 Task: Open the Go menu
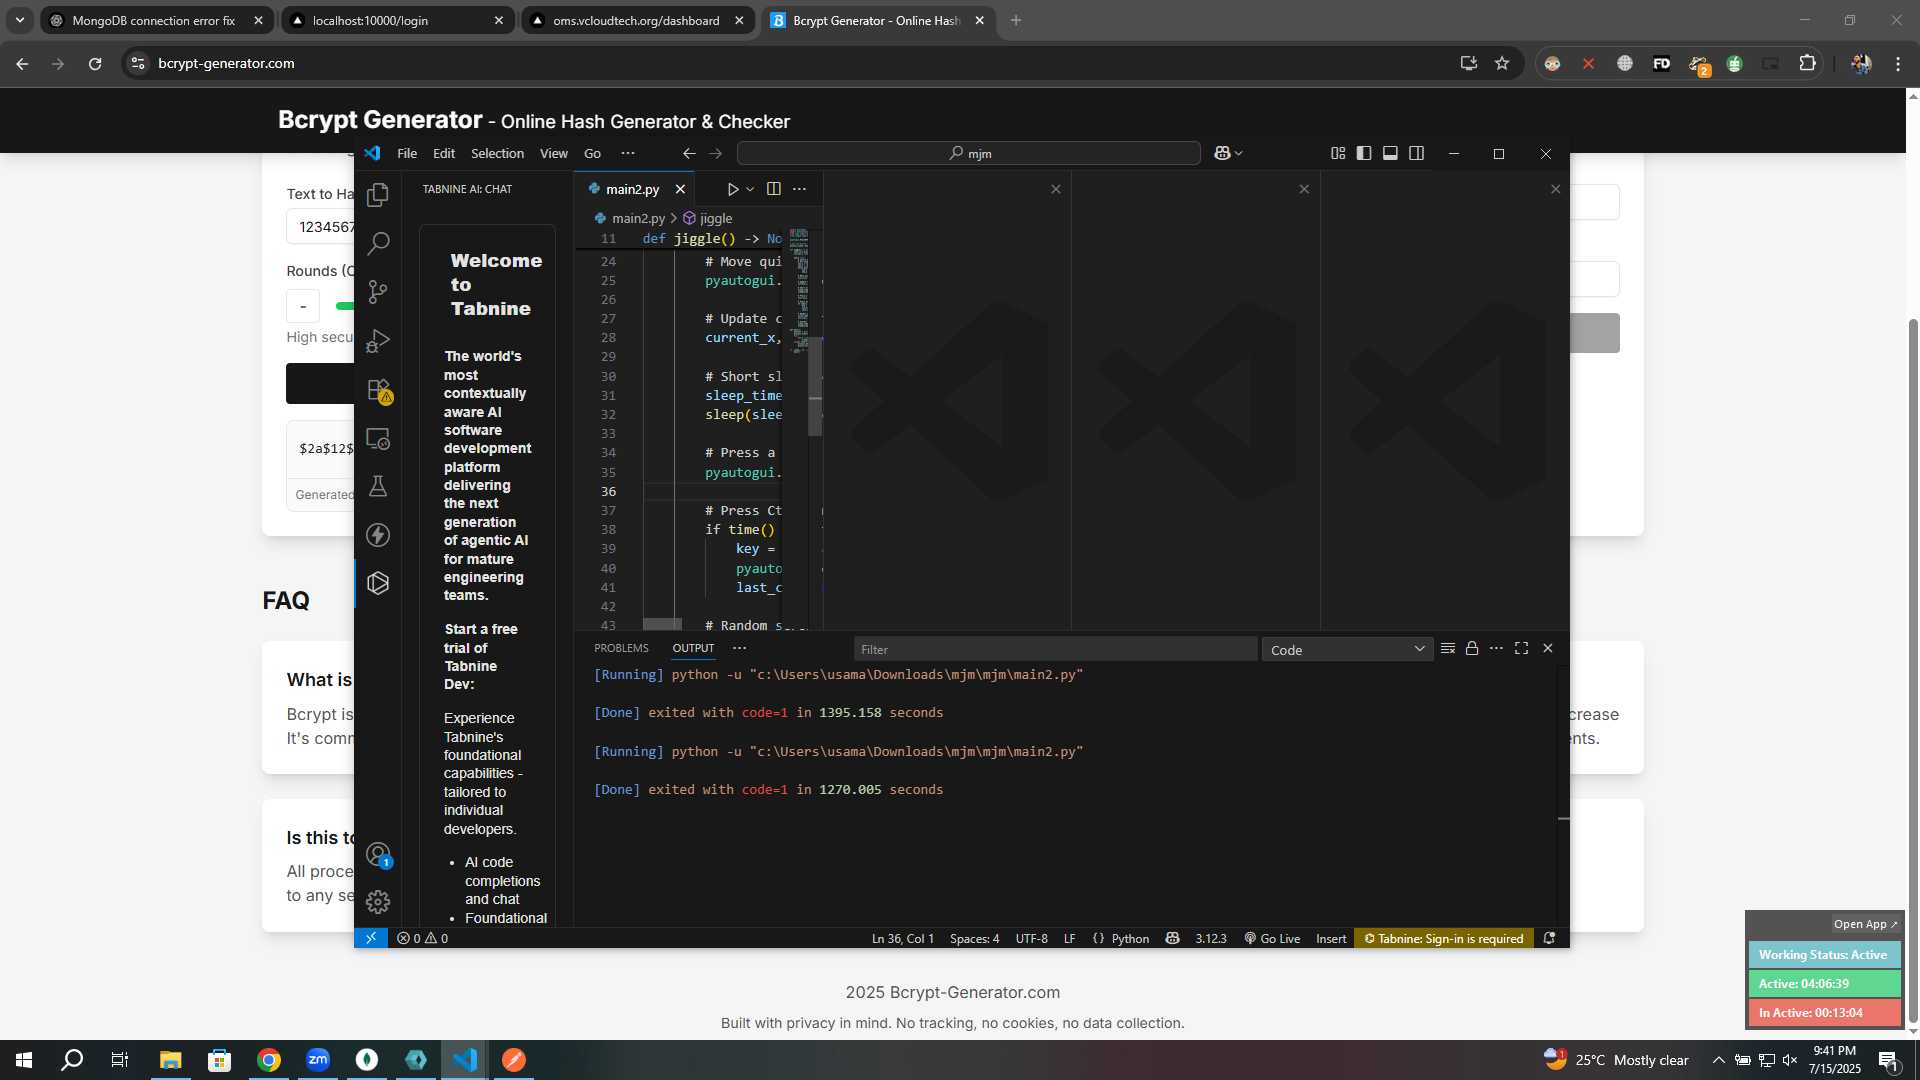coord(592,153)
